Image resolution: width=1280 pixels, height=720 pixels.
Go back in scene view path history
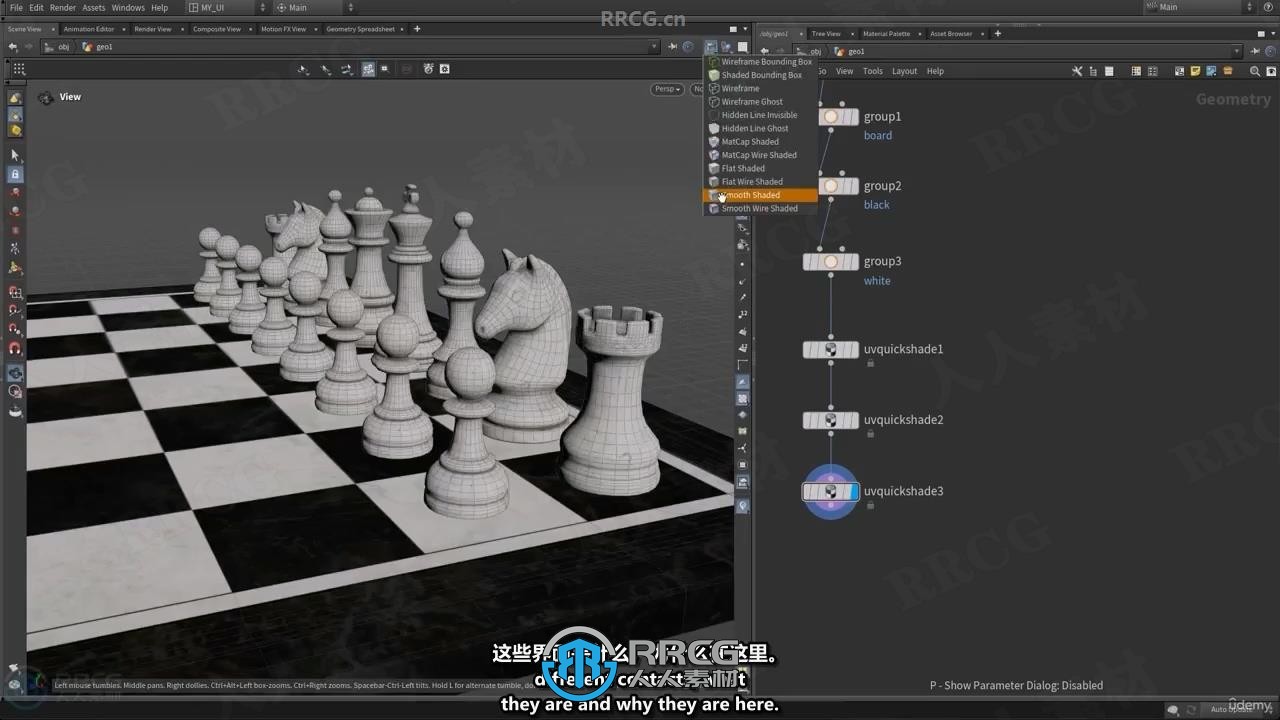pyautogui.click(x=12, y=47)
